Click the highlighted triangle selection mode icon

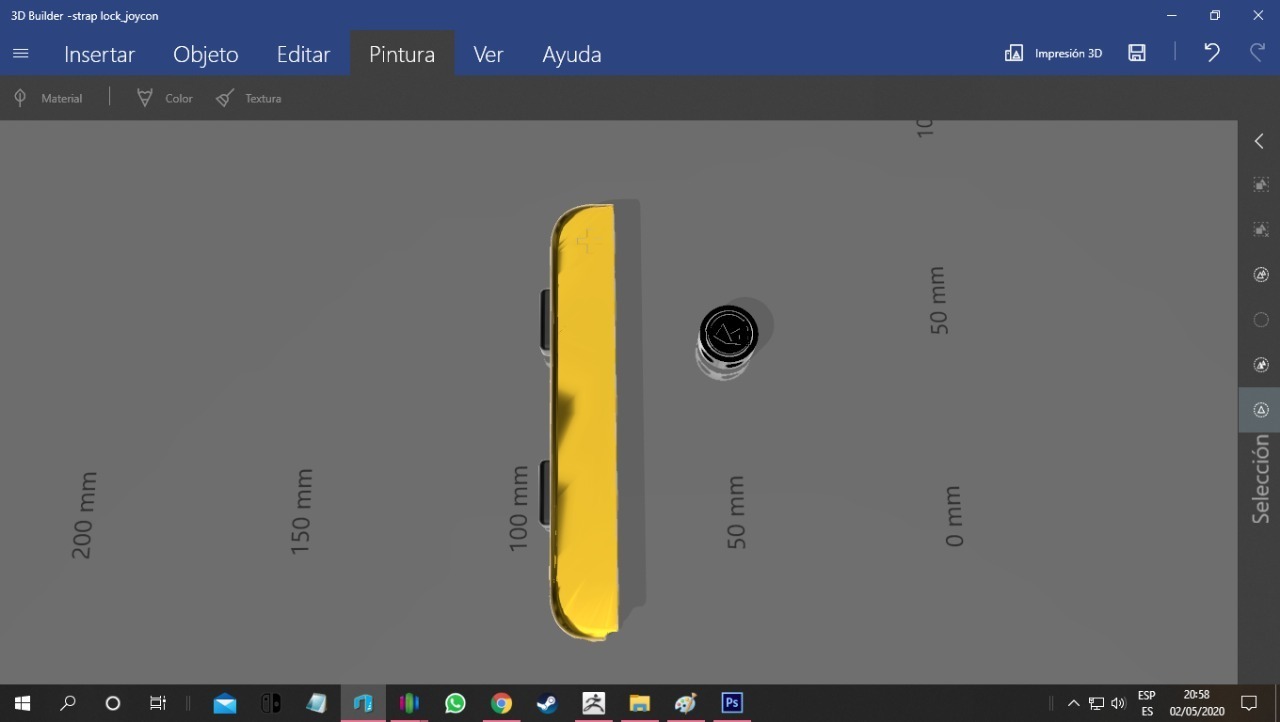(x=1261, y=410)
